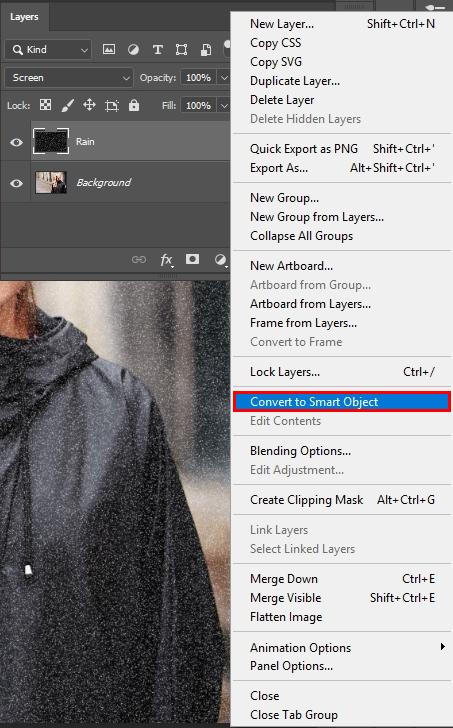Click the Opacity 100% field
The width and height of the screenshot is (453, 728).
199,78
